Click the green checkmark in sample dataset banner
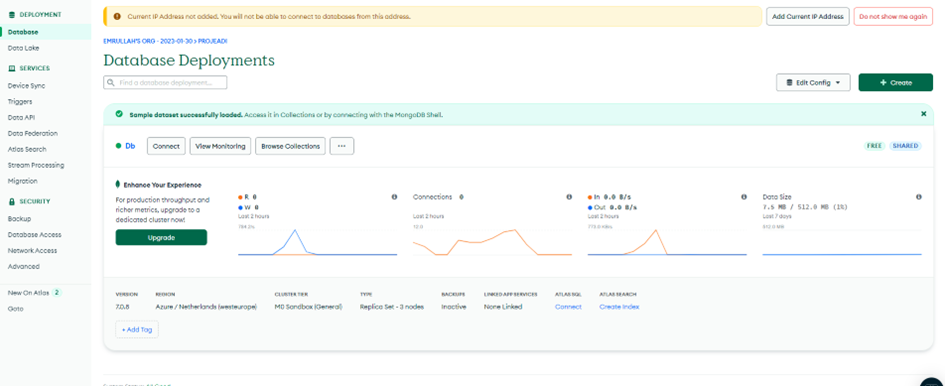This screenshot has width=945, height=386. tap(119, 113)
